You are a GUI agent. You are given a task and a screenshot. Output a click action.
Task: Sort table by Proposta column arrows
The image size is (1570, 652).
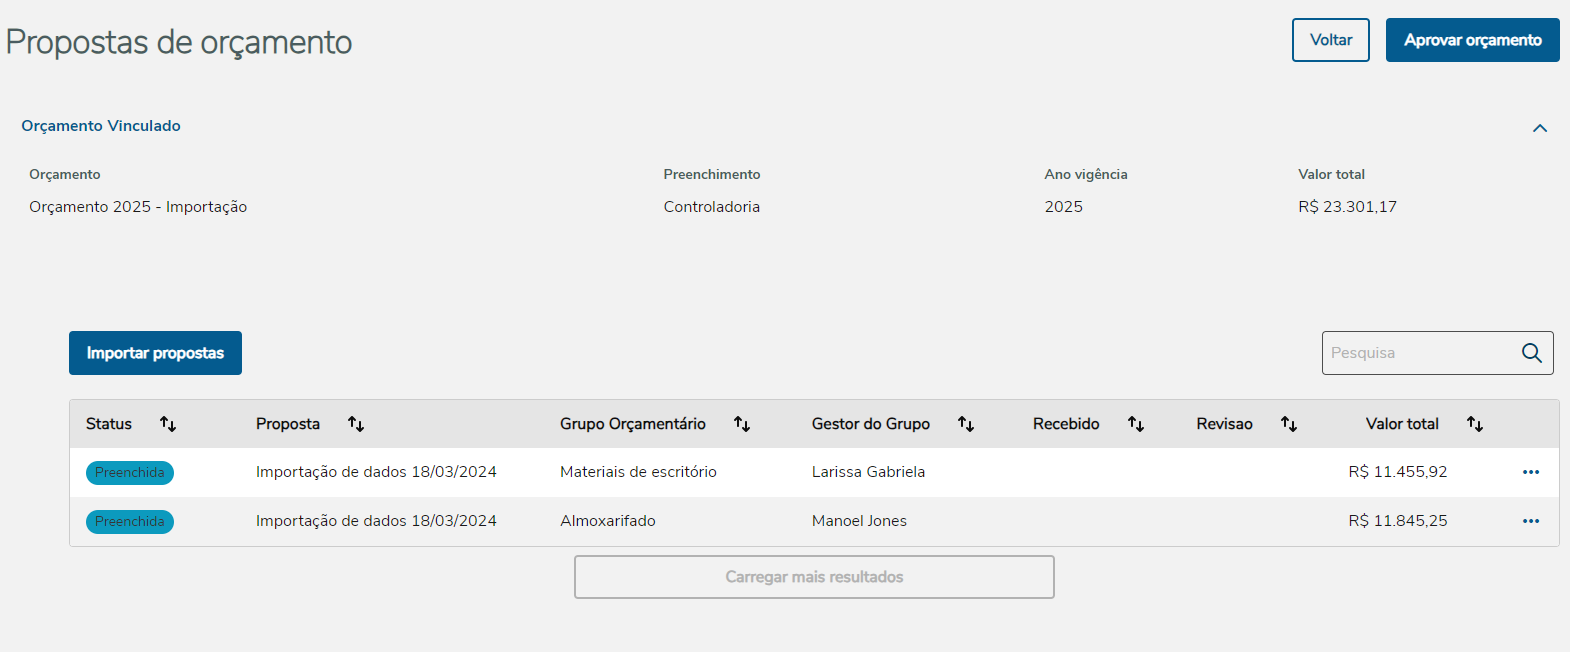(356, 424)
